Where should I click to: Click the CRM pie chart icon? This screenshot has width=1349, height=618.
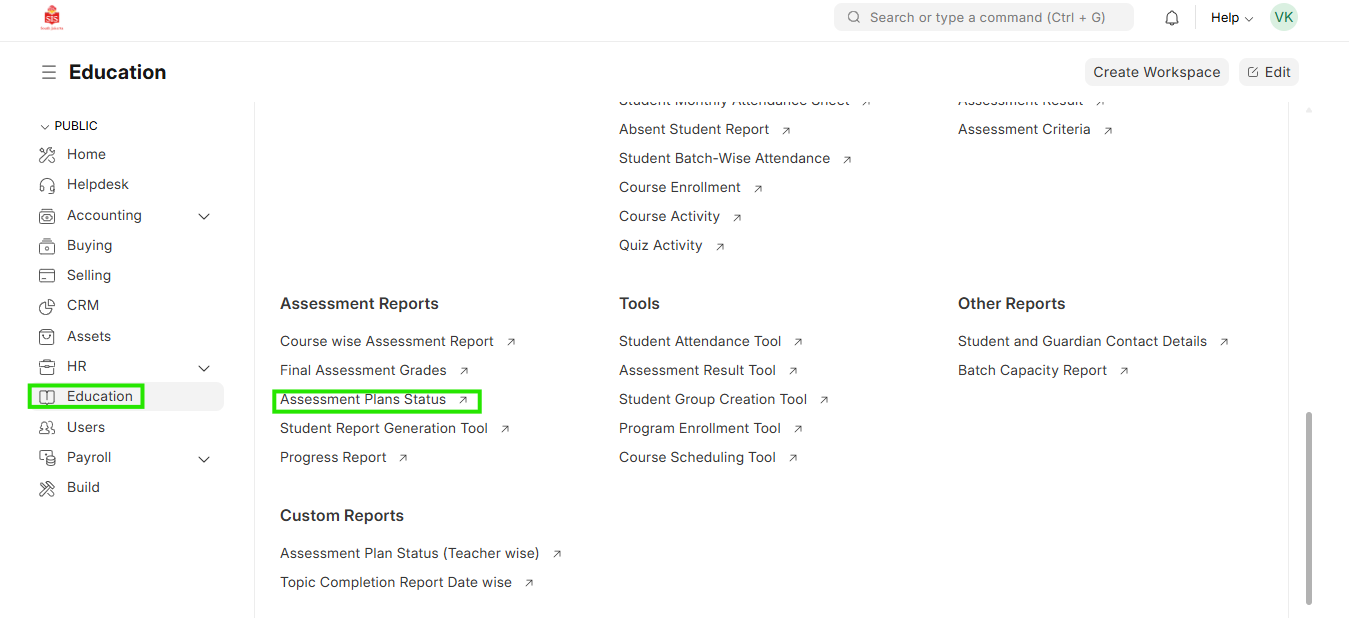click(x=47, y=306)
